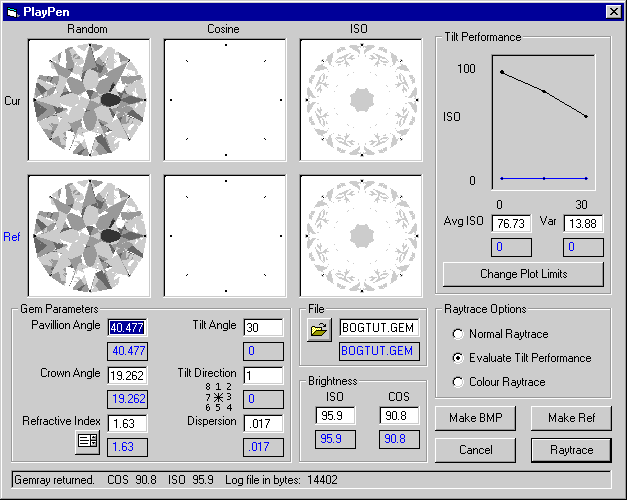The height and width of the screenshot is (500, 627).
Task: Open Change Plot Limits
Action: [x=523, y=274]
